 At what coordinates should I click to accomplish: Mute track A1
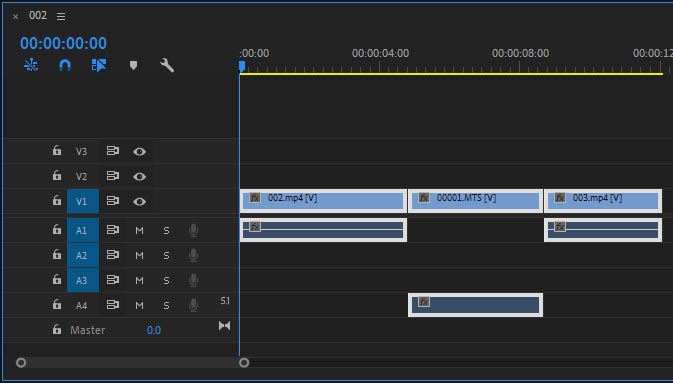(x=139, y=231)
